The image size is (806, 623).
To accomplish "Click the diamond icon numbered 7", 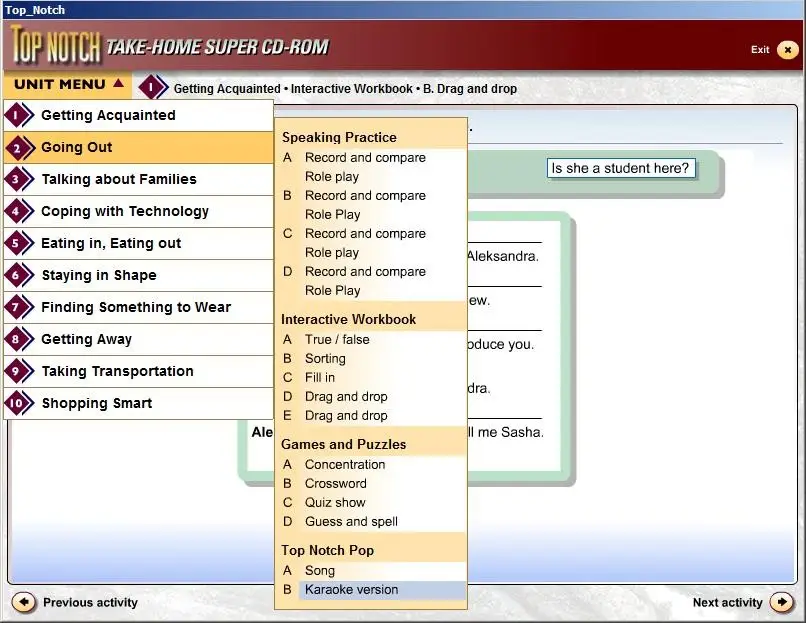I will click(19, 307).
